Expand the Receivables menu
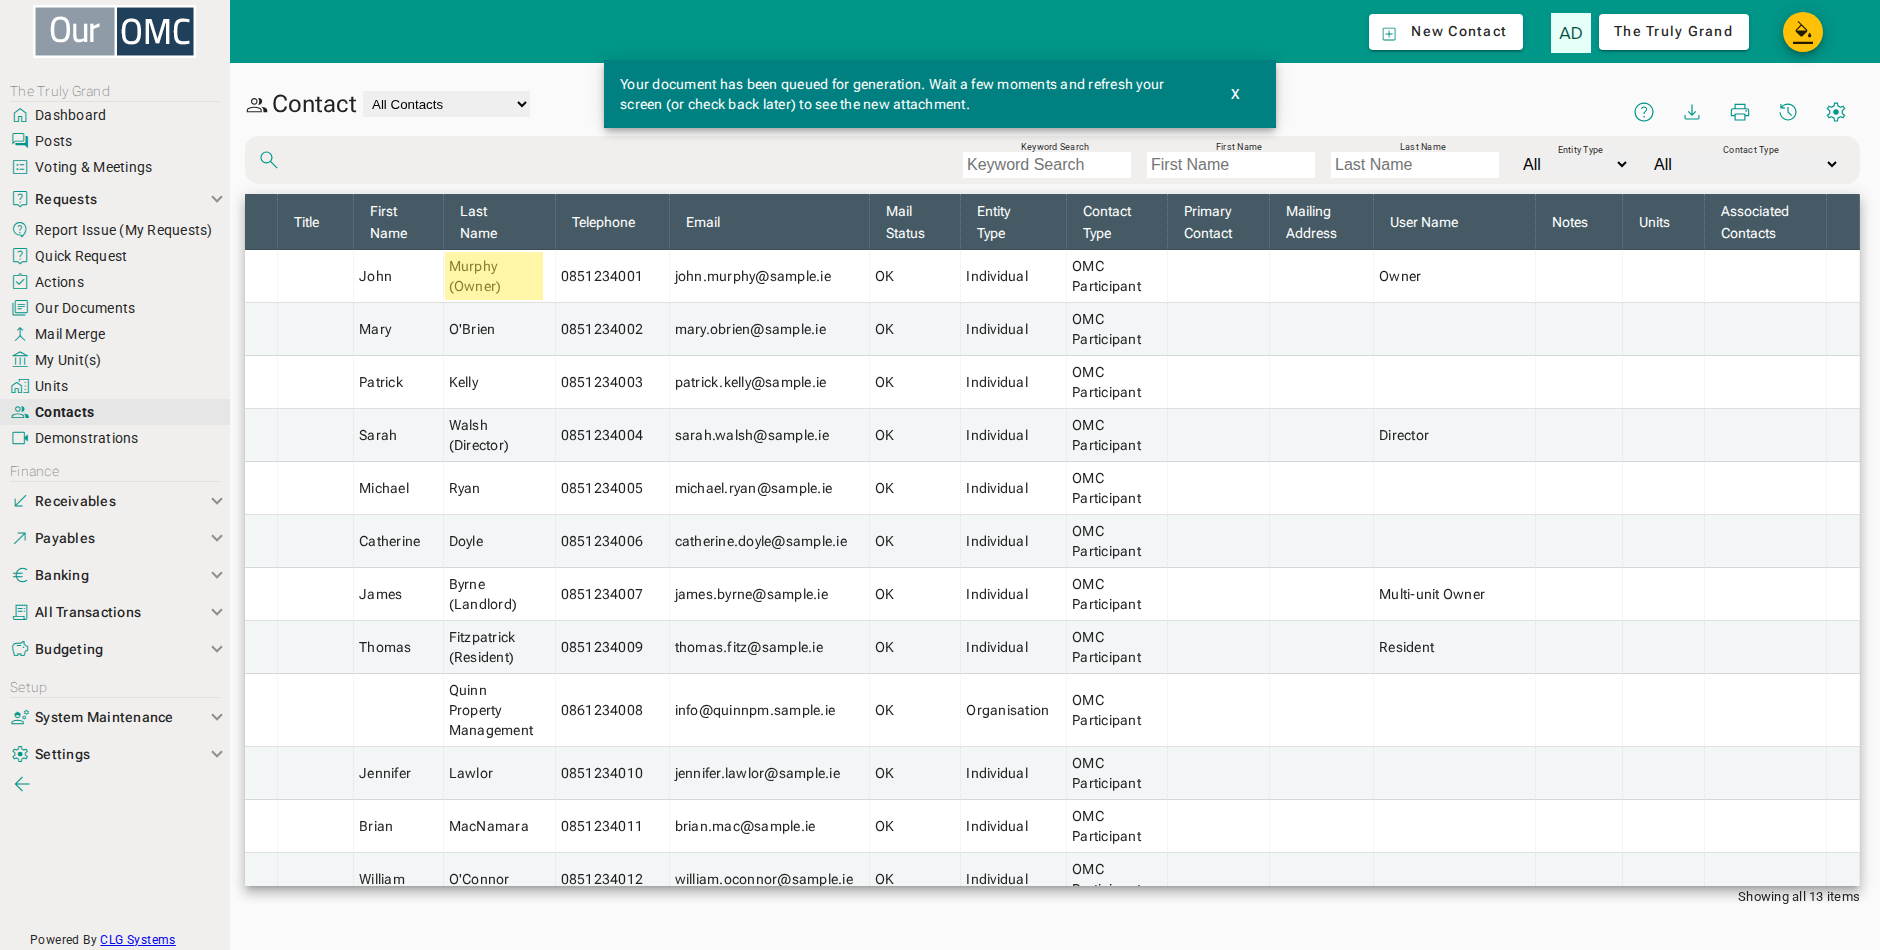 click(x=115, y=501)
